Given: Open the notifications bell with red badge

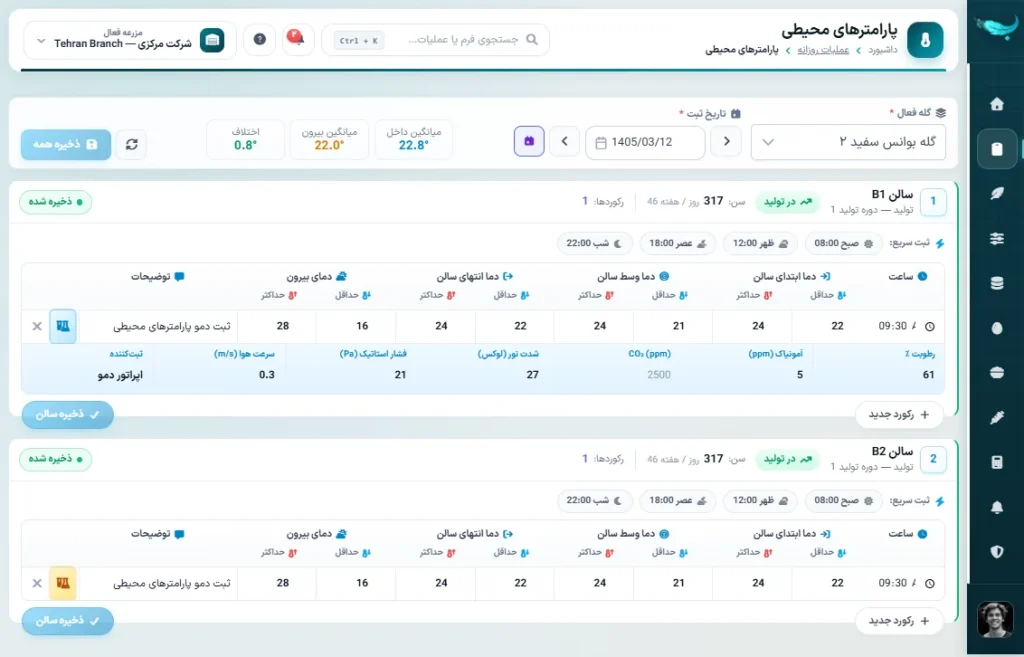Looking at the screenshot, I should tap(297, 39).
